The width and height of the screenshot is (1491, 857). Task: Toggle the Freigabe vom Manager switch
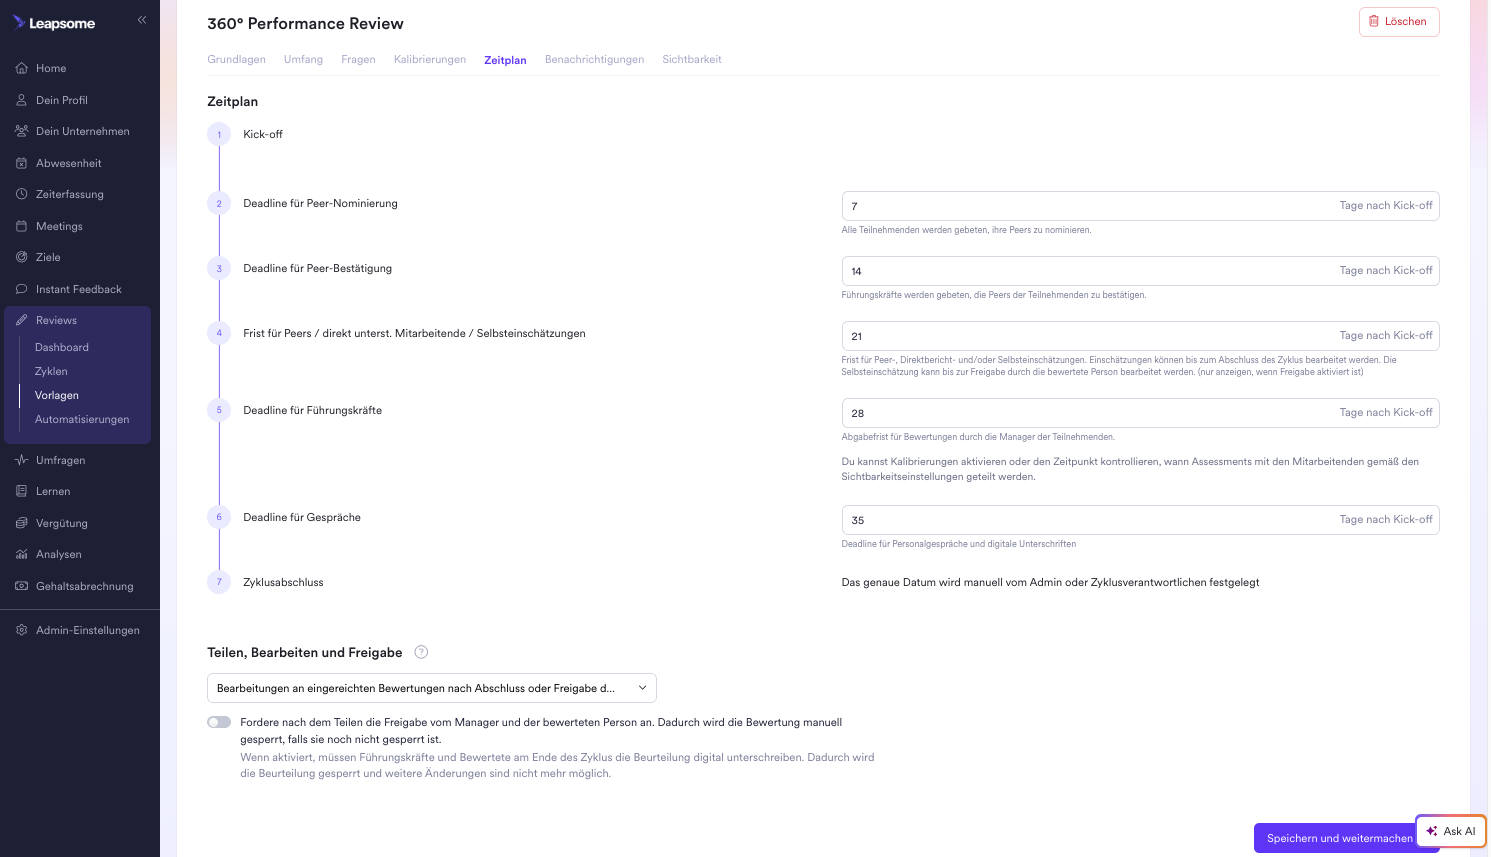click(219, 722)
